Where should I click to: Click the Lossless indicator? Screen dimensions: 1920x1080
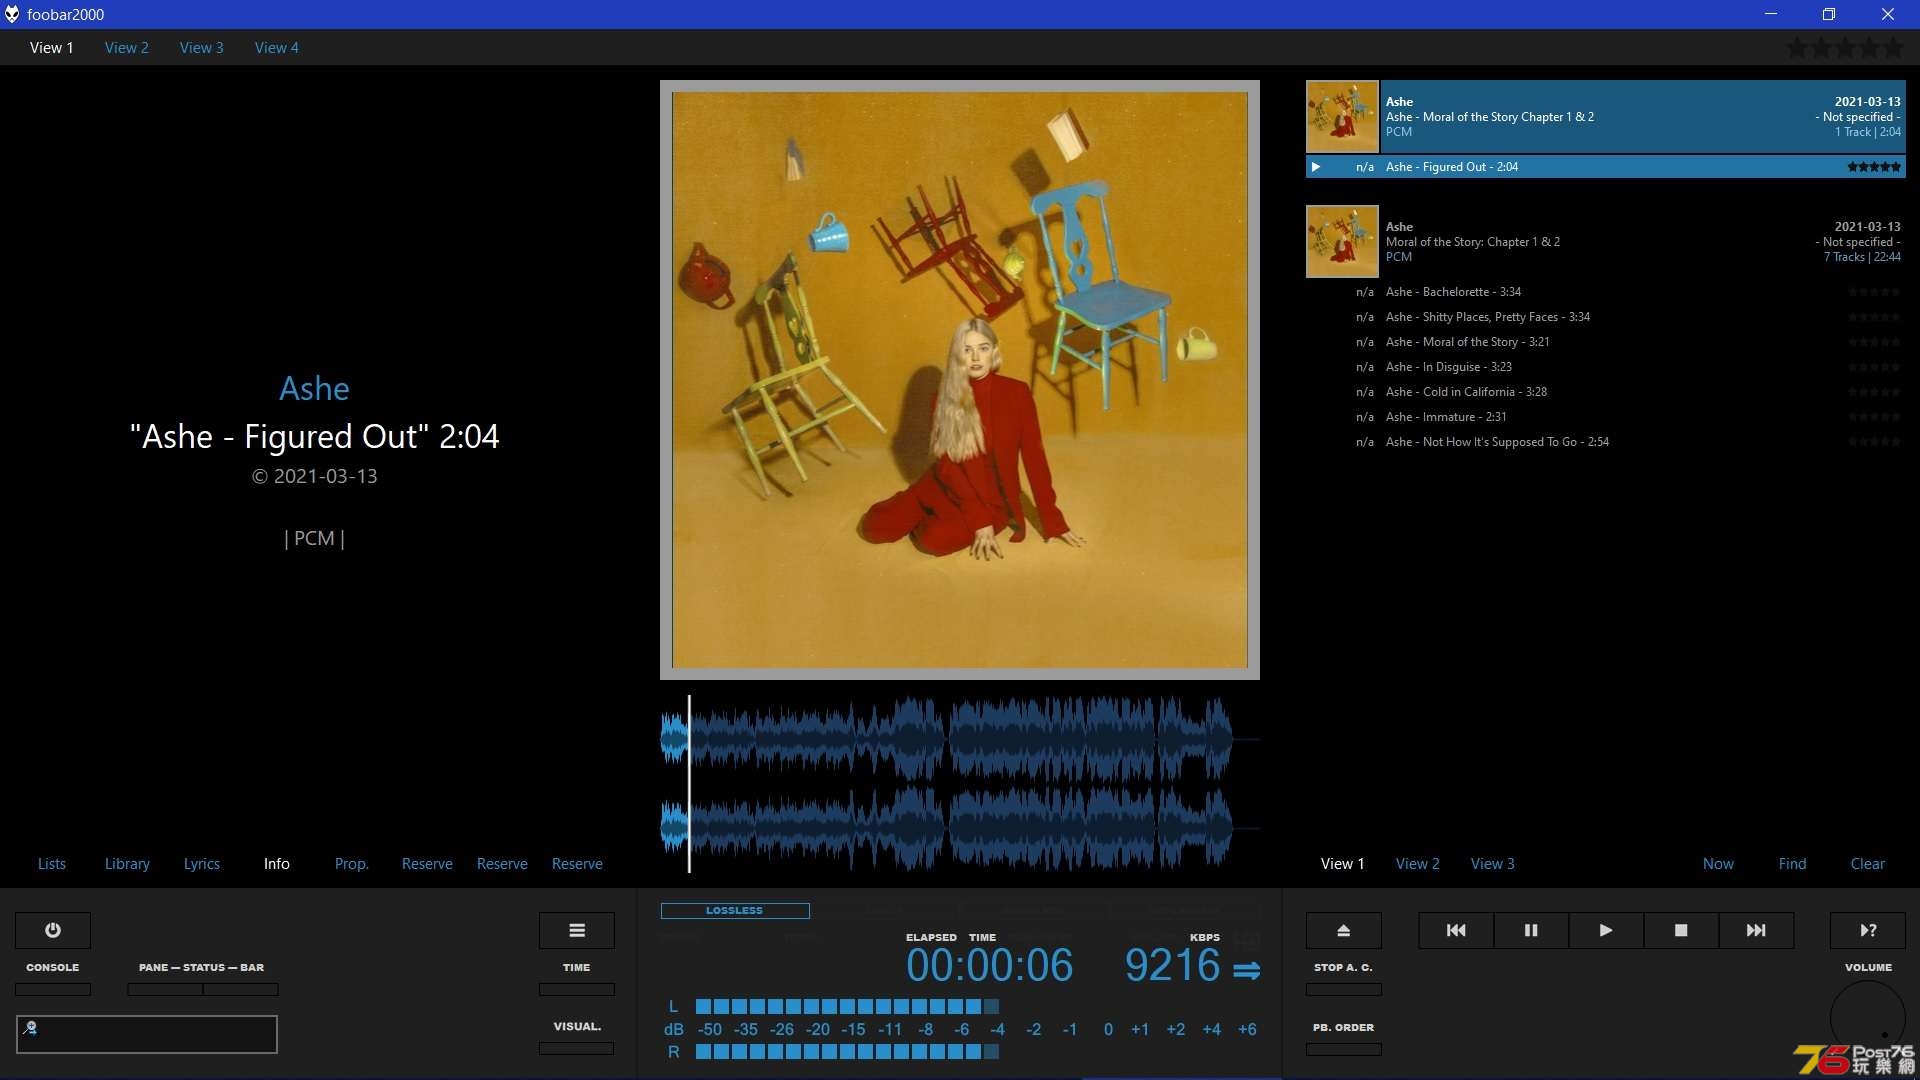coord(735,911)
